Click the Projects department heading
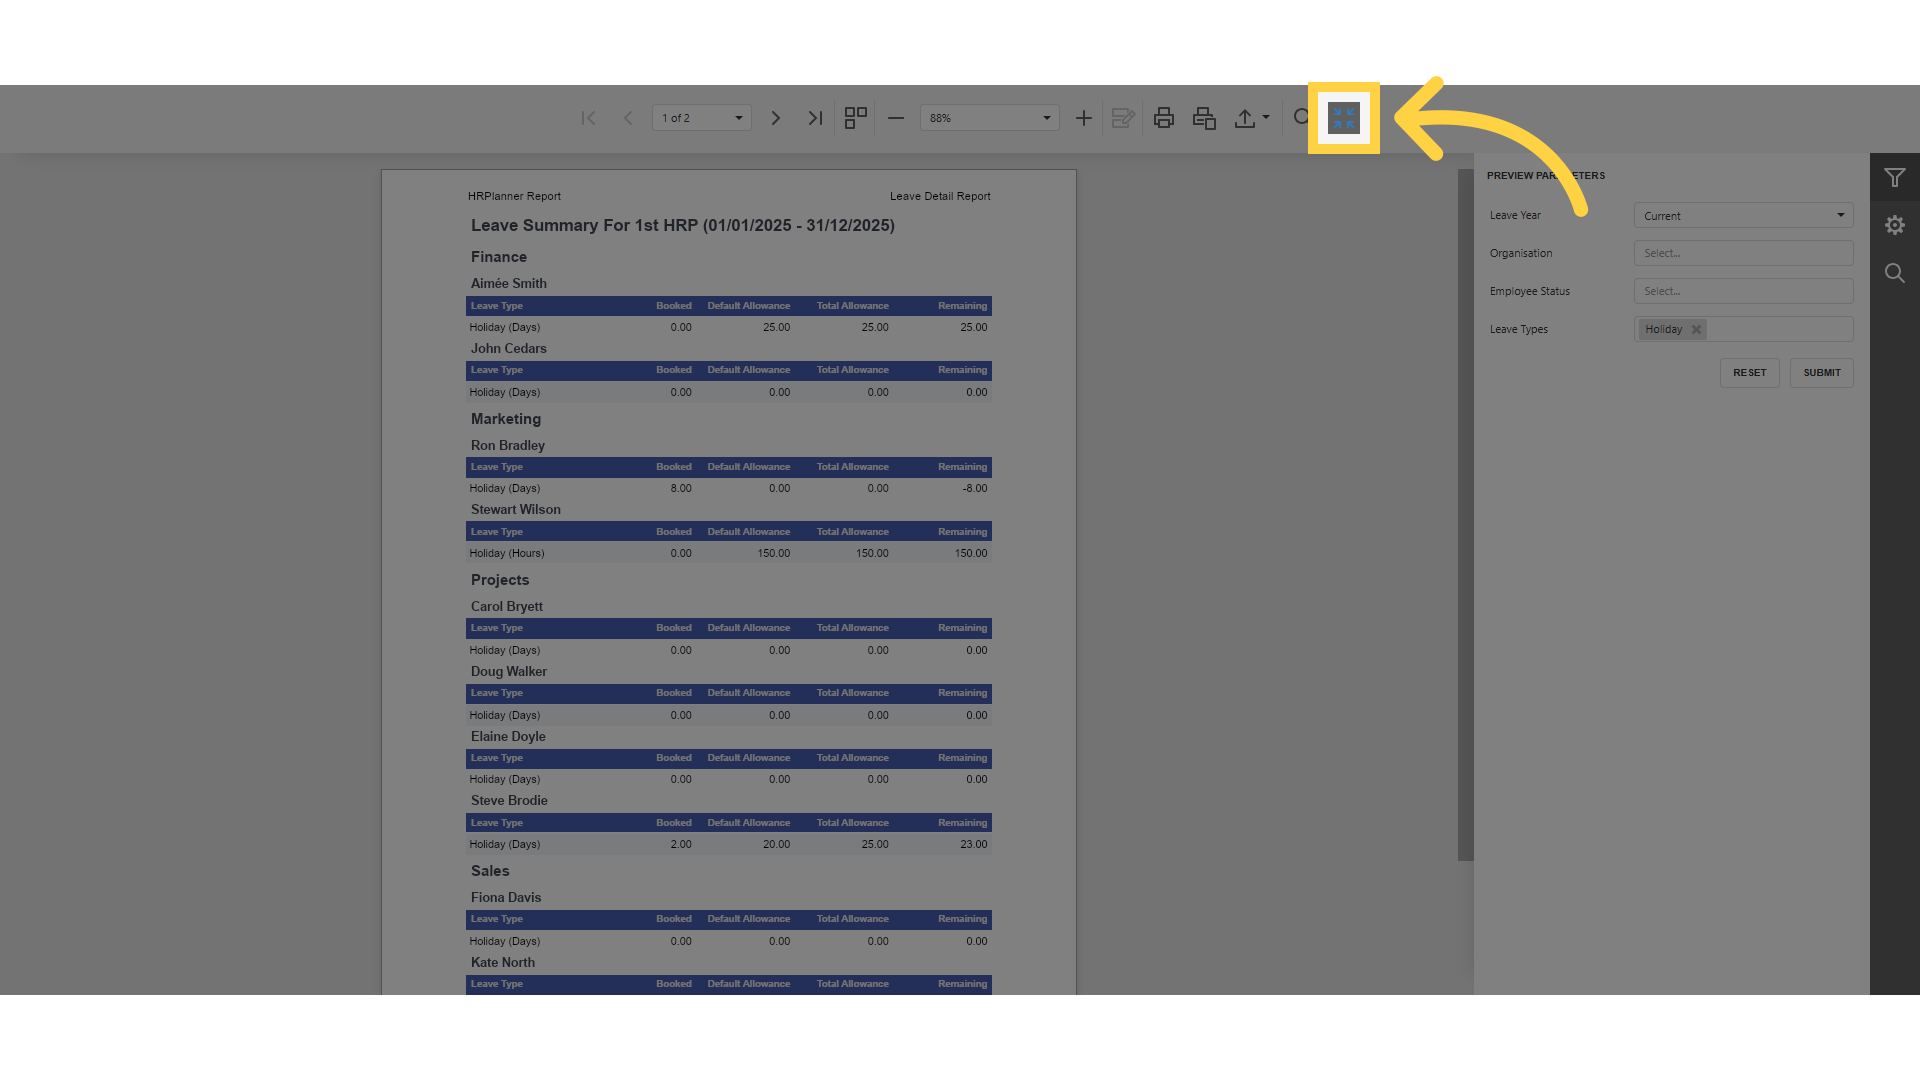 pyautogui.click(x=500, y=580)
